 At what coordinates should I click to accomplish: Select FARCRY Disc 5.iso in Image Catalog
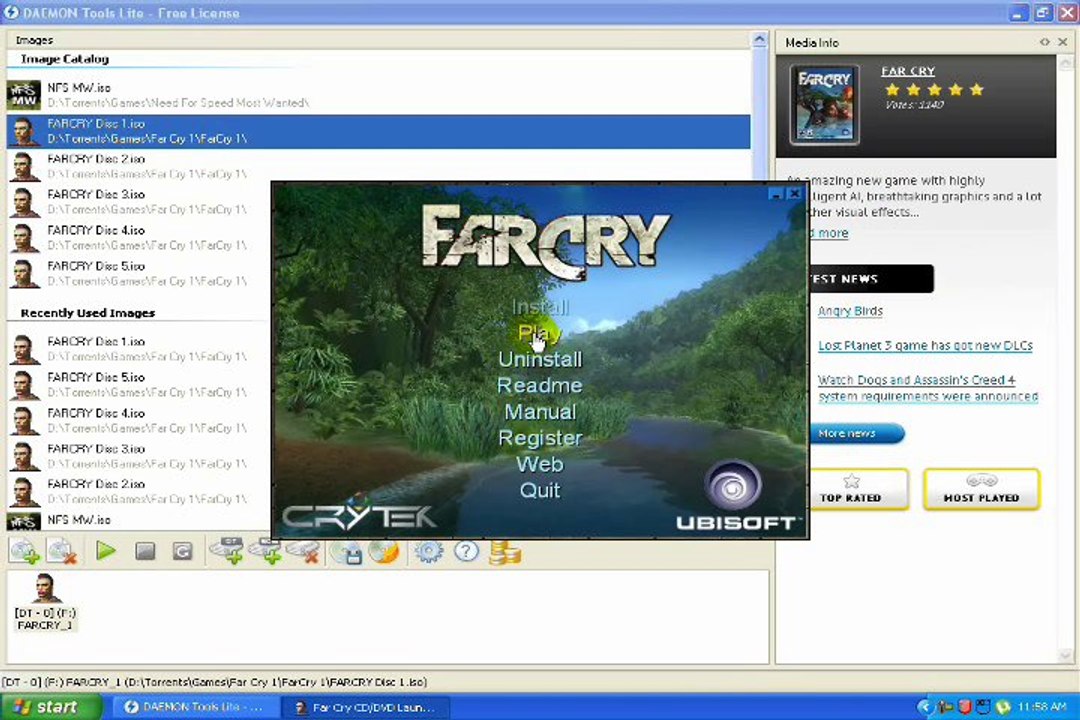(138, 274)
